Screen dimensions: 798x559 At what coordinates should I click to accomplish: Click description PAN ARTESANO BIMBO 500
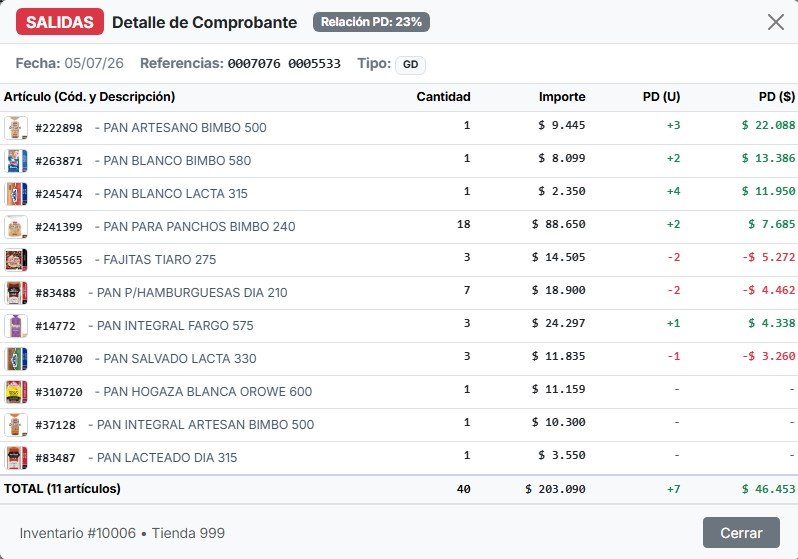click(x=185, y=127)
